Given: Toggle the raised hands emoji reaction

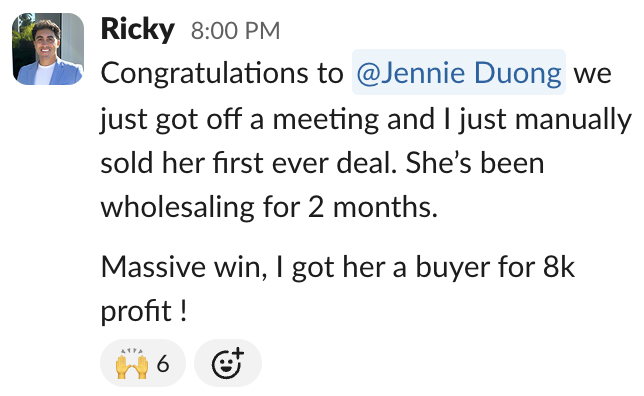Looking at the screenshot, I should (x=143, y=363).
